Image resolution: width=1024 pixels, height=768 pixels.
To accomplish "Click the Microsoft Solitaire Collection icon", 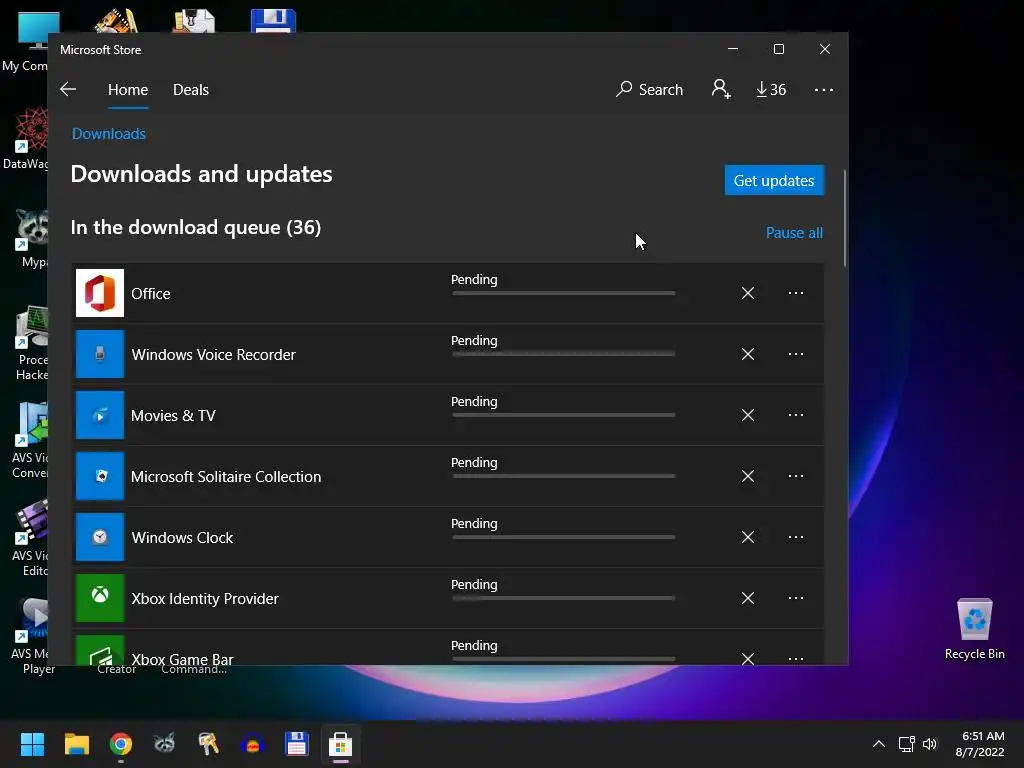I will [100, 476].
